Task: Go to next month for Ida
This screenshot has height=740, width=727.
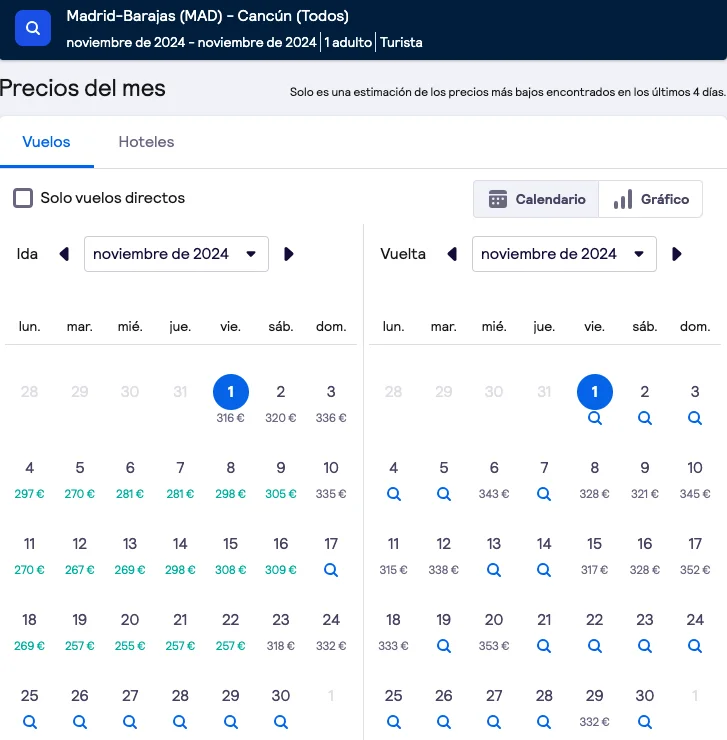Action: (x=288, y=254)
